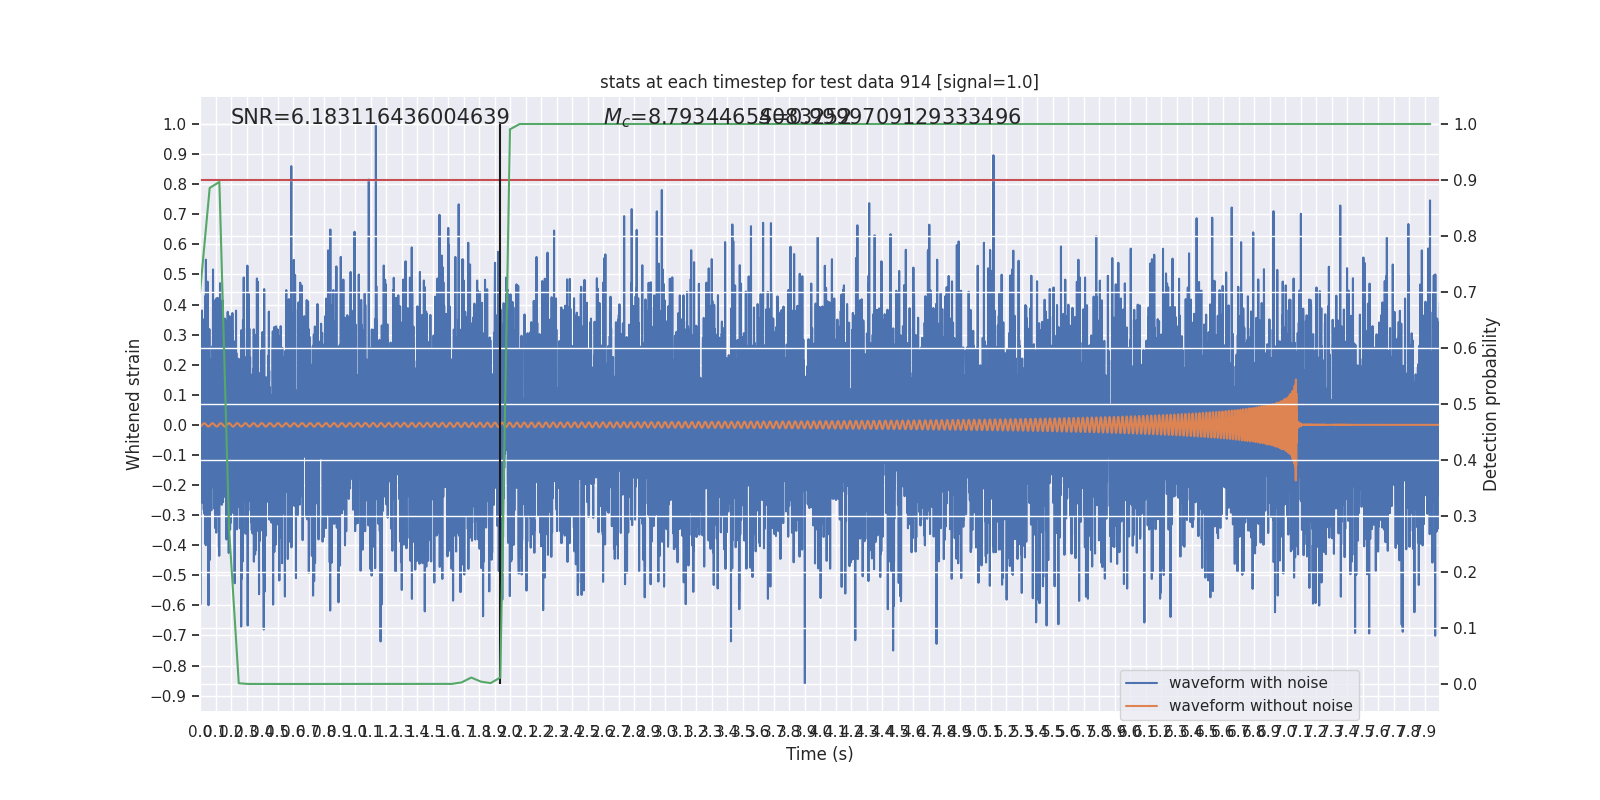Click 'waveform without noise' legend entry

tap(1260, 706)
